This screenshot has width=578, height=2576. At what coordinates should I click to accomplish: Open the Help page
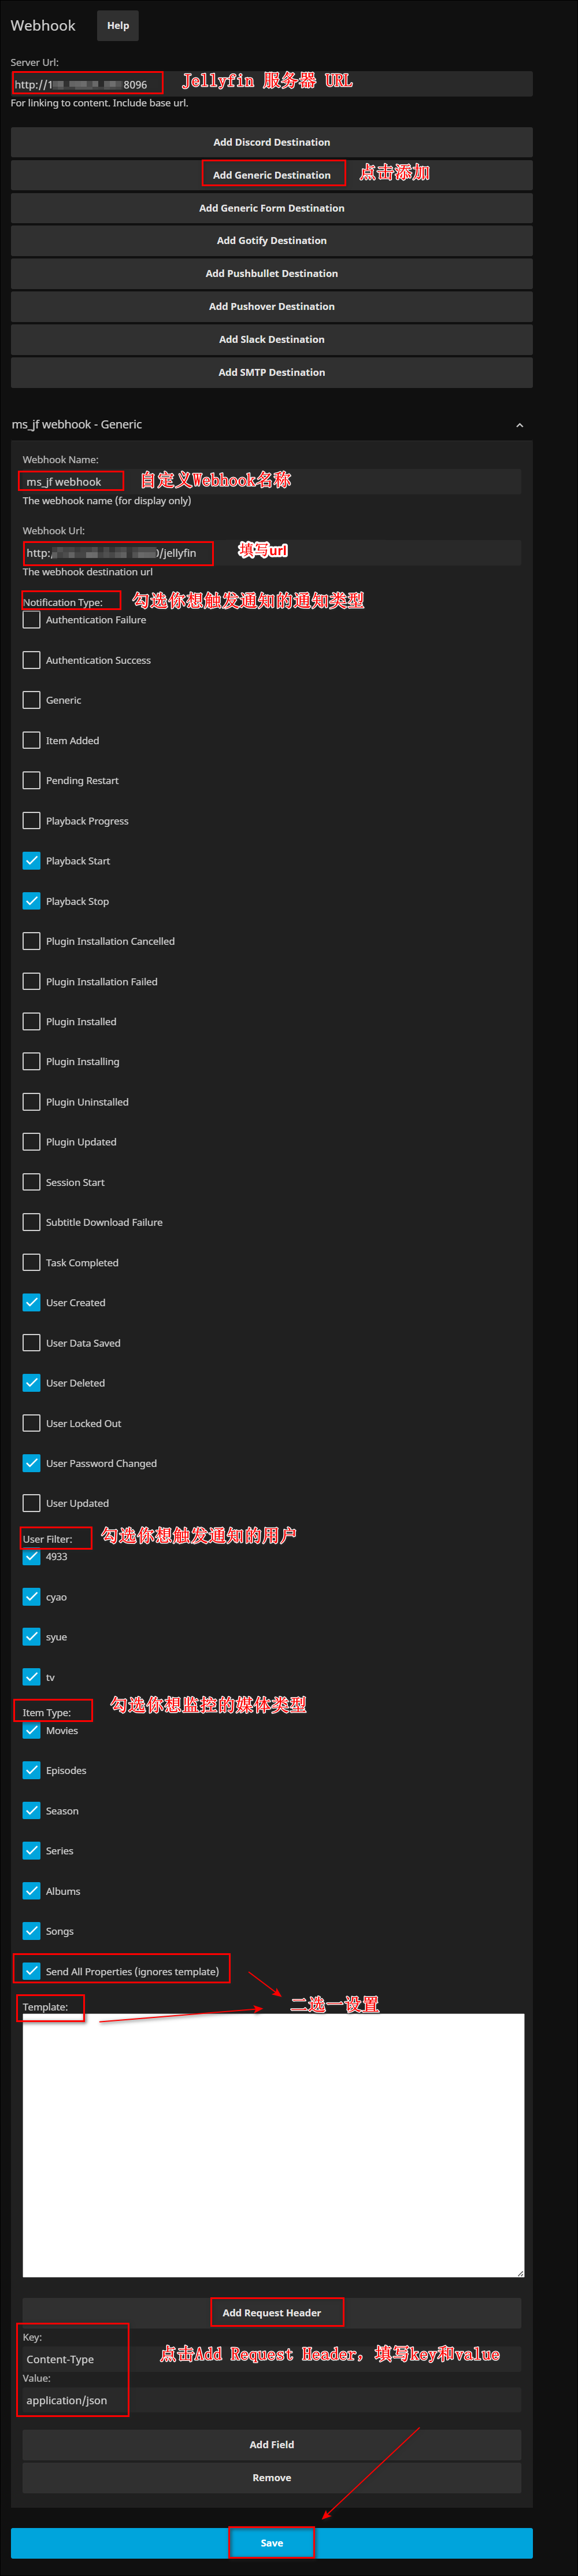[x=117, y=25]
